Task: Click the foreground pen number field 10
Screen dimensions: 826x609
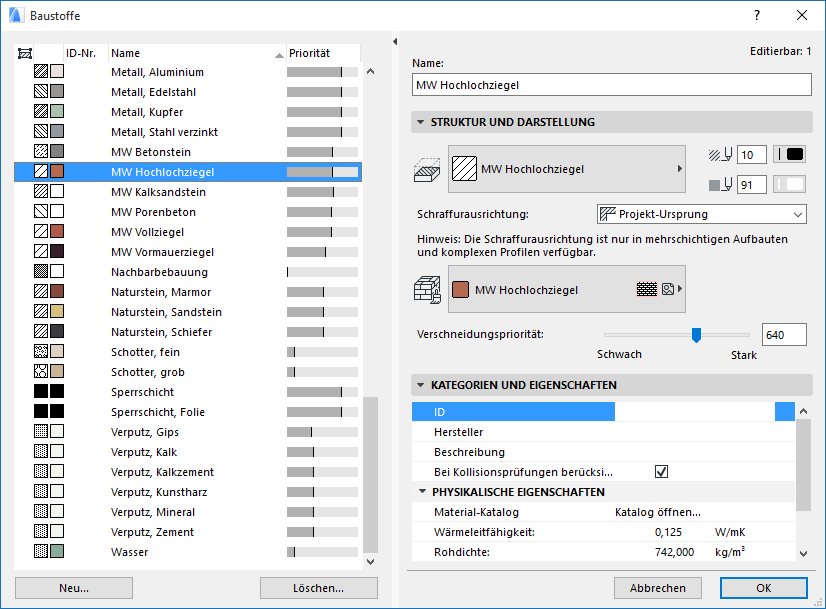Action: [751, 155]
